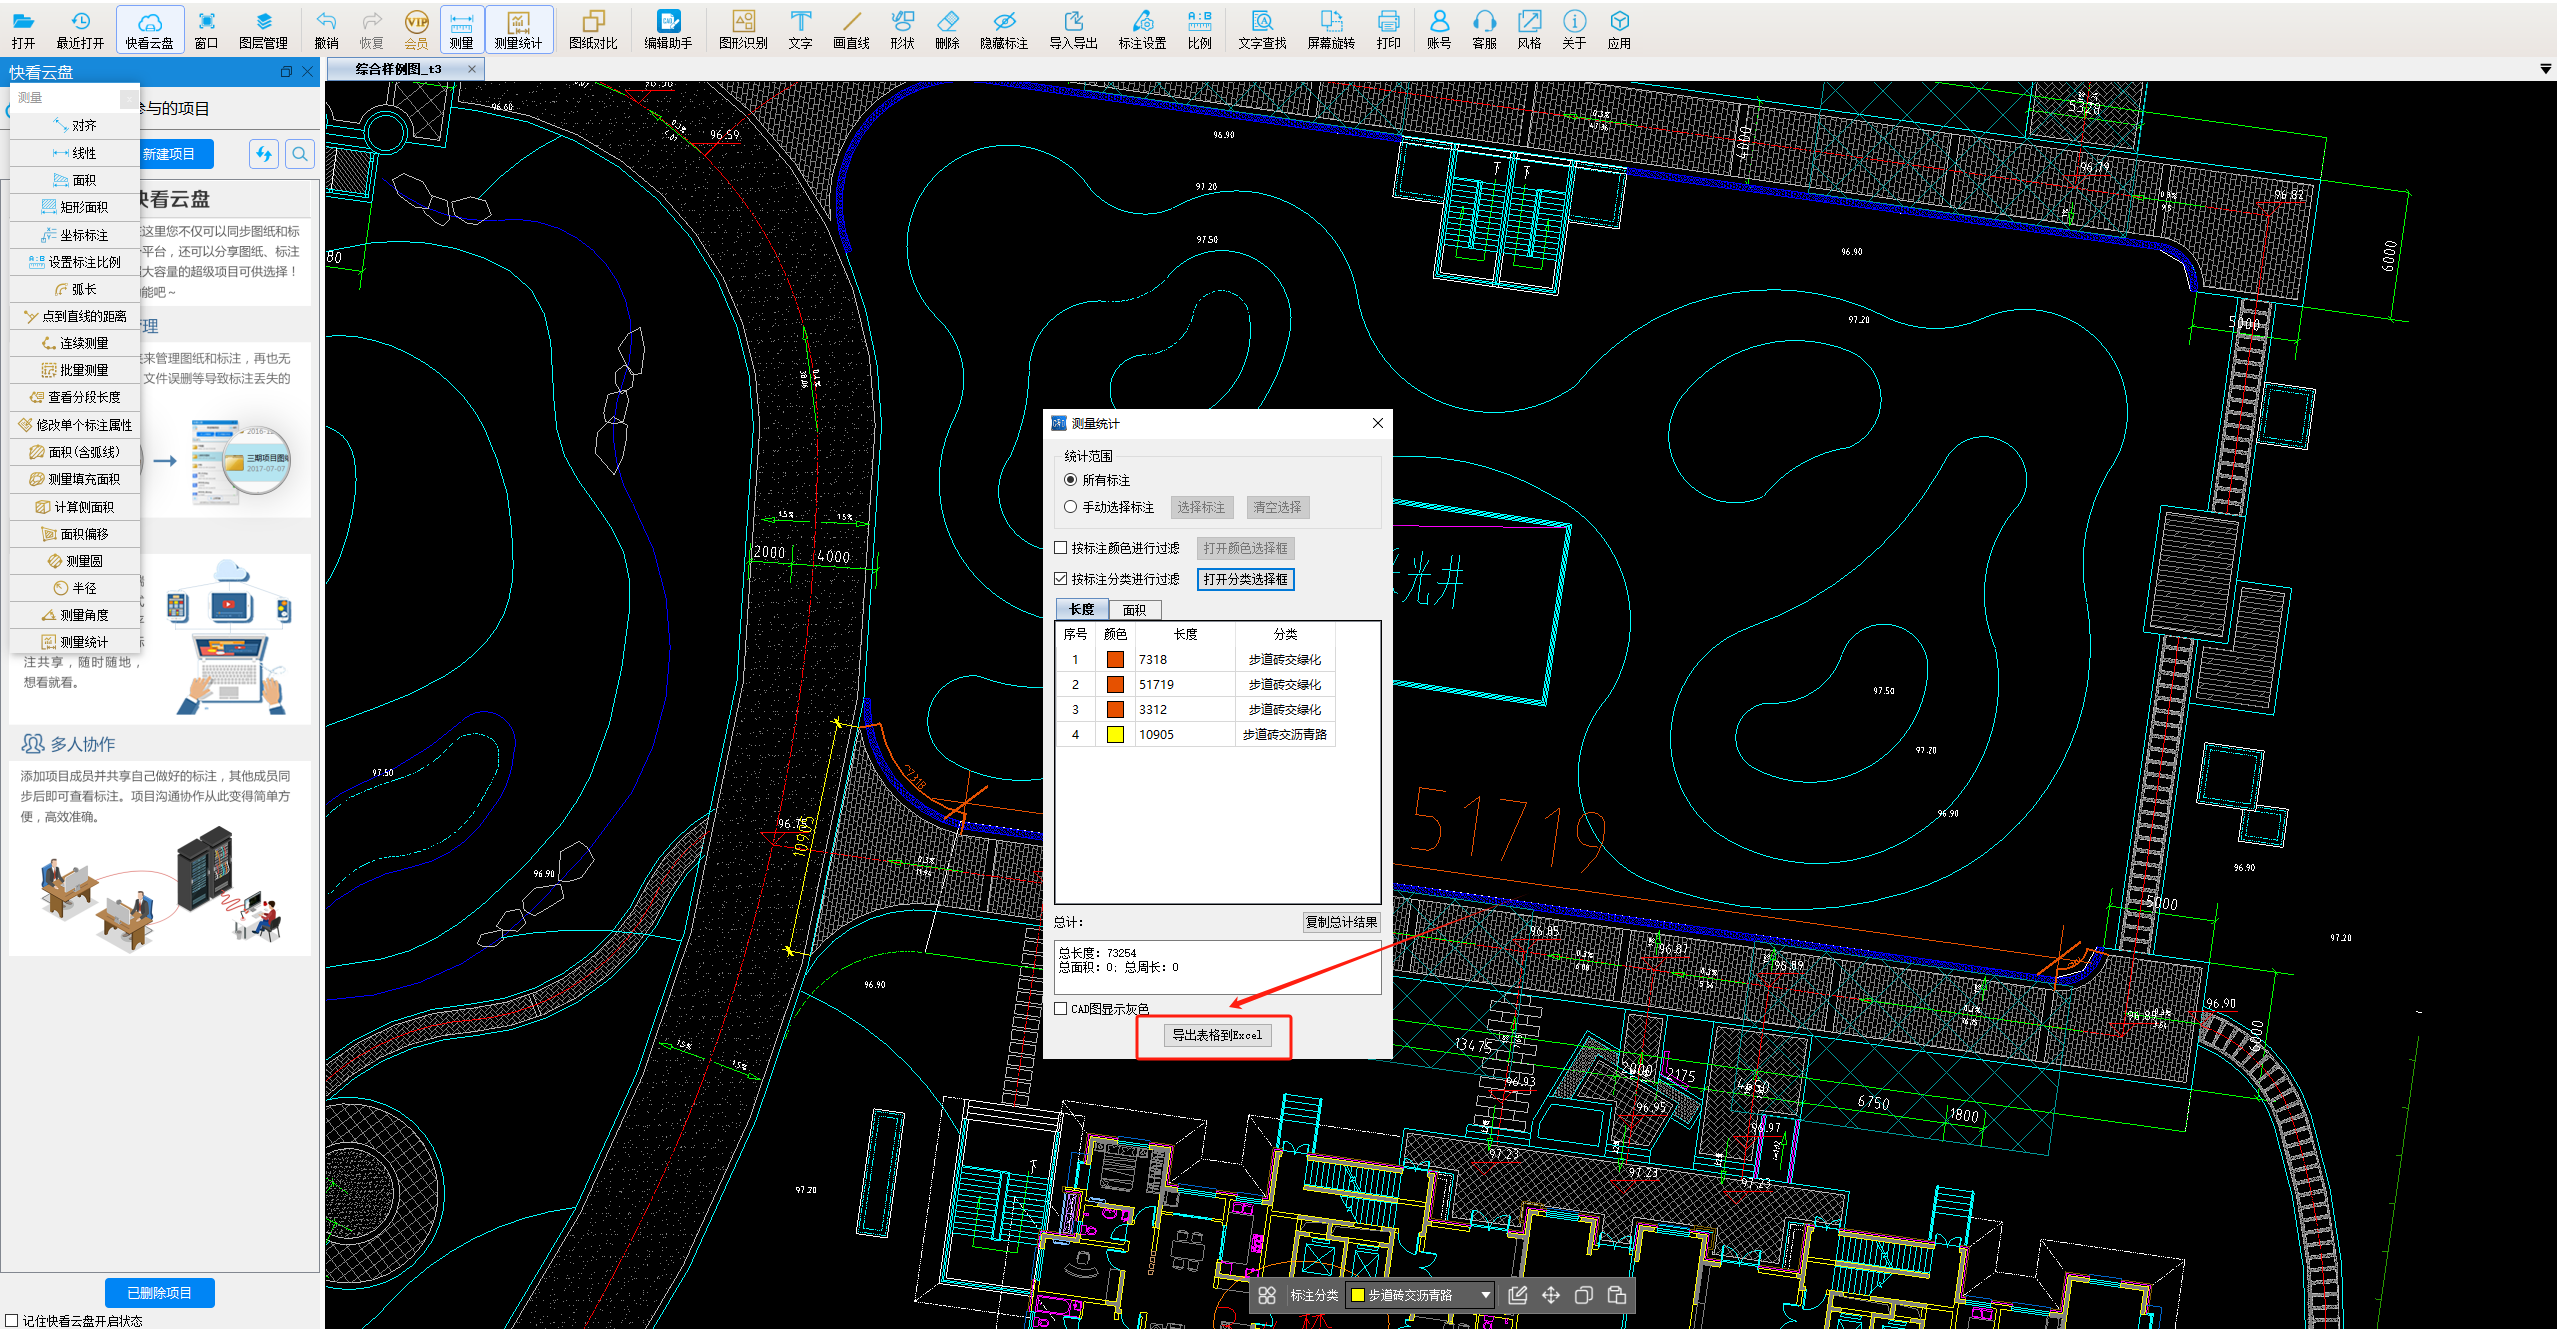Close the 综合样例图_t3 tab
This screenshot has height=1329, width=2557.
click(x=472, y=69)
